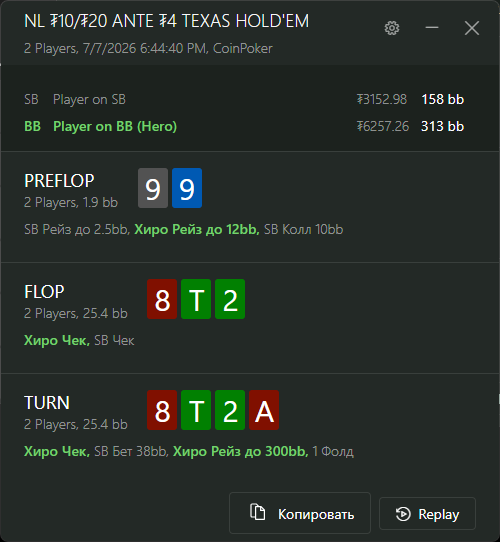Click the Копировать button

(x=300, y=513)
